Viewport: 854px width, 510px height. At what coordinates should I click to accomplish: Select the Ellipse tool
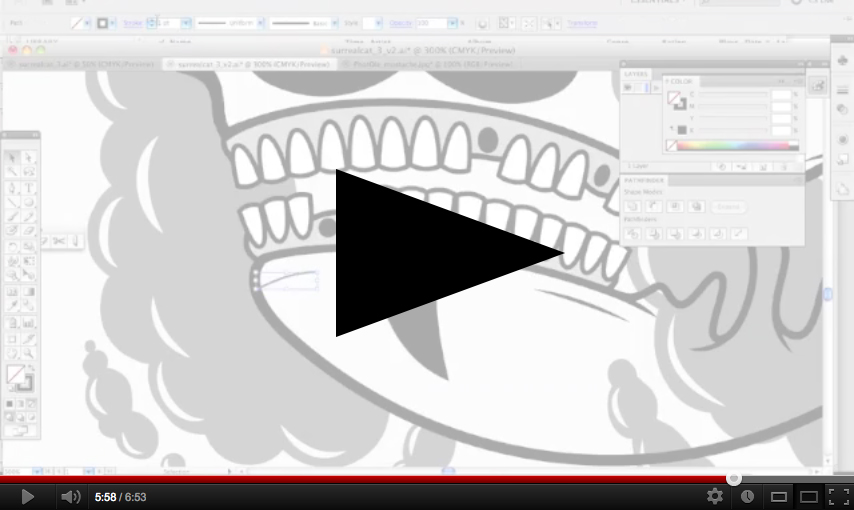coord(29,202)
